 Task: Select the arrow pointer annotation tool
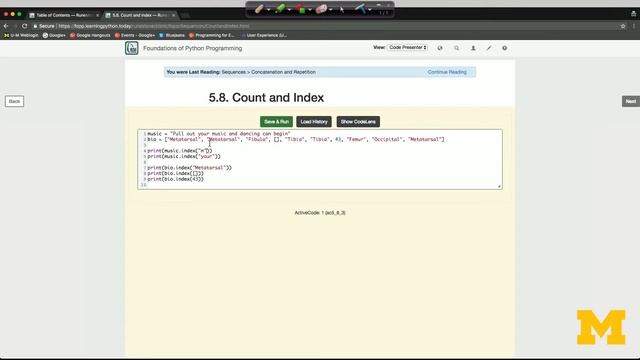(x=342, y=9)
